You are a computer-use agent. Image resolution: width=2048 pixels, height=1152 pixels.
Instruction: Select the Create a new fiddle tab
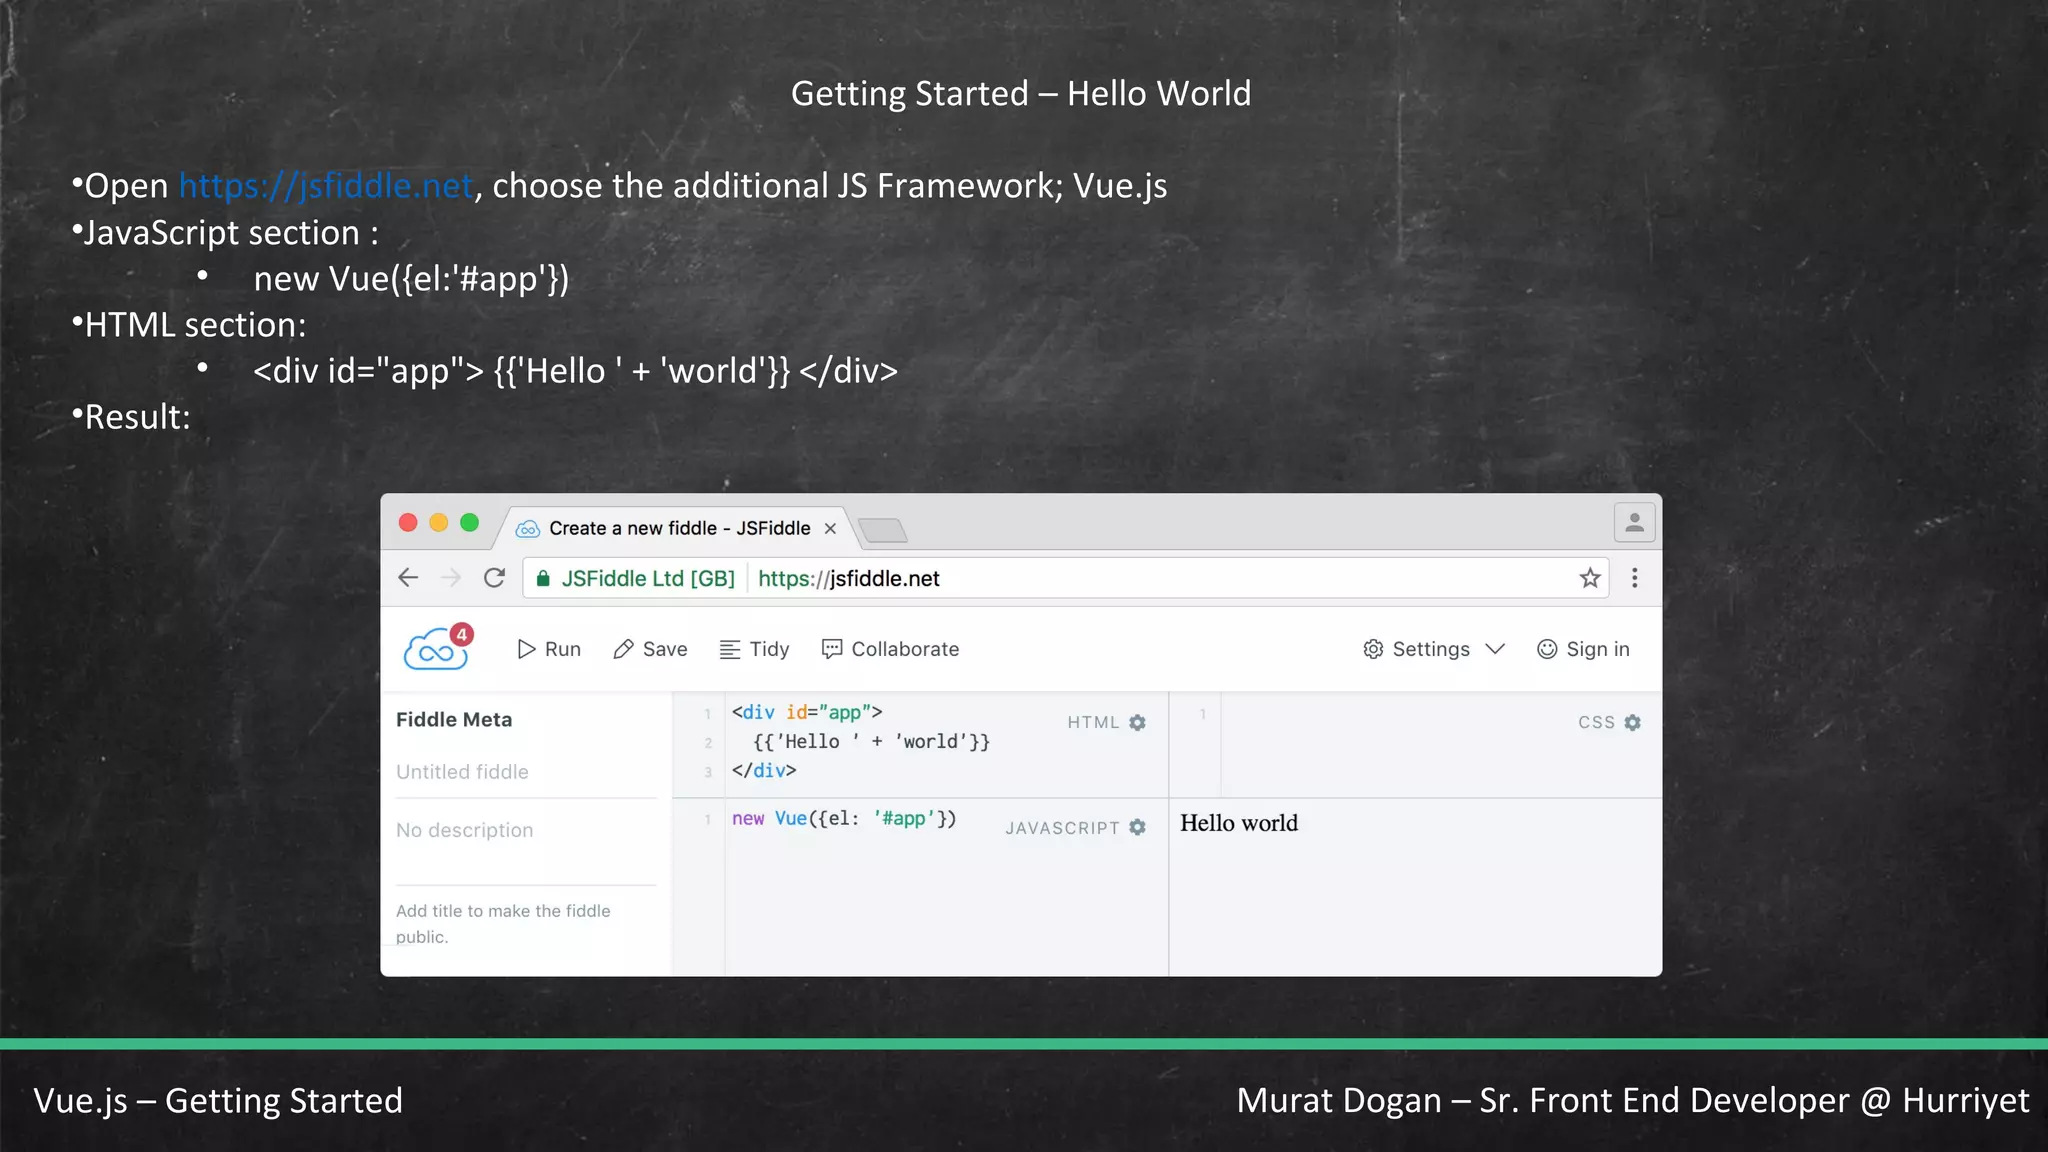pos(678,528)
